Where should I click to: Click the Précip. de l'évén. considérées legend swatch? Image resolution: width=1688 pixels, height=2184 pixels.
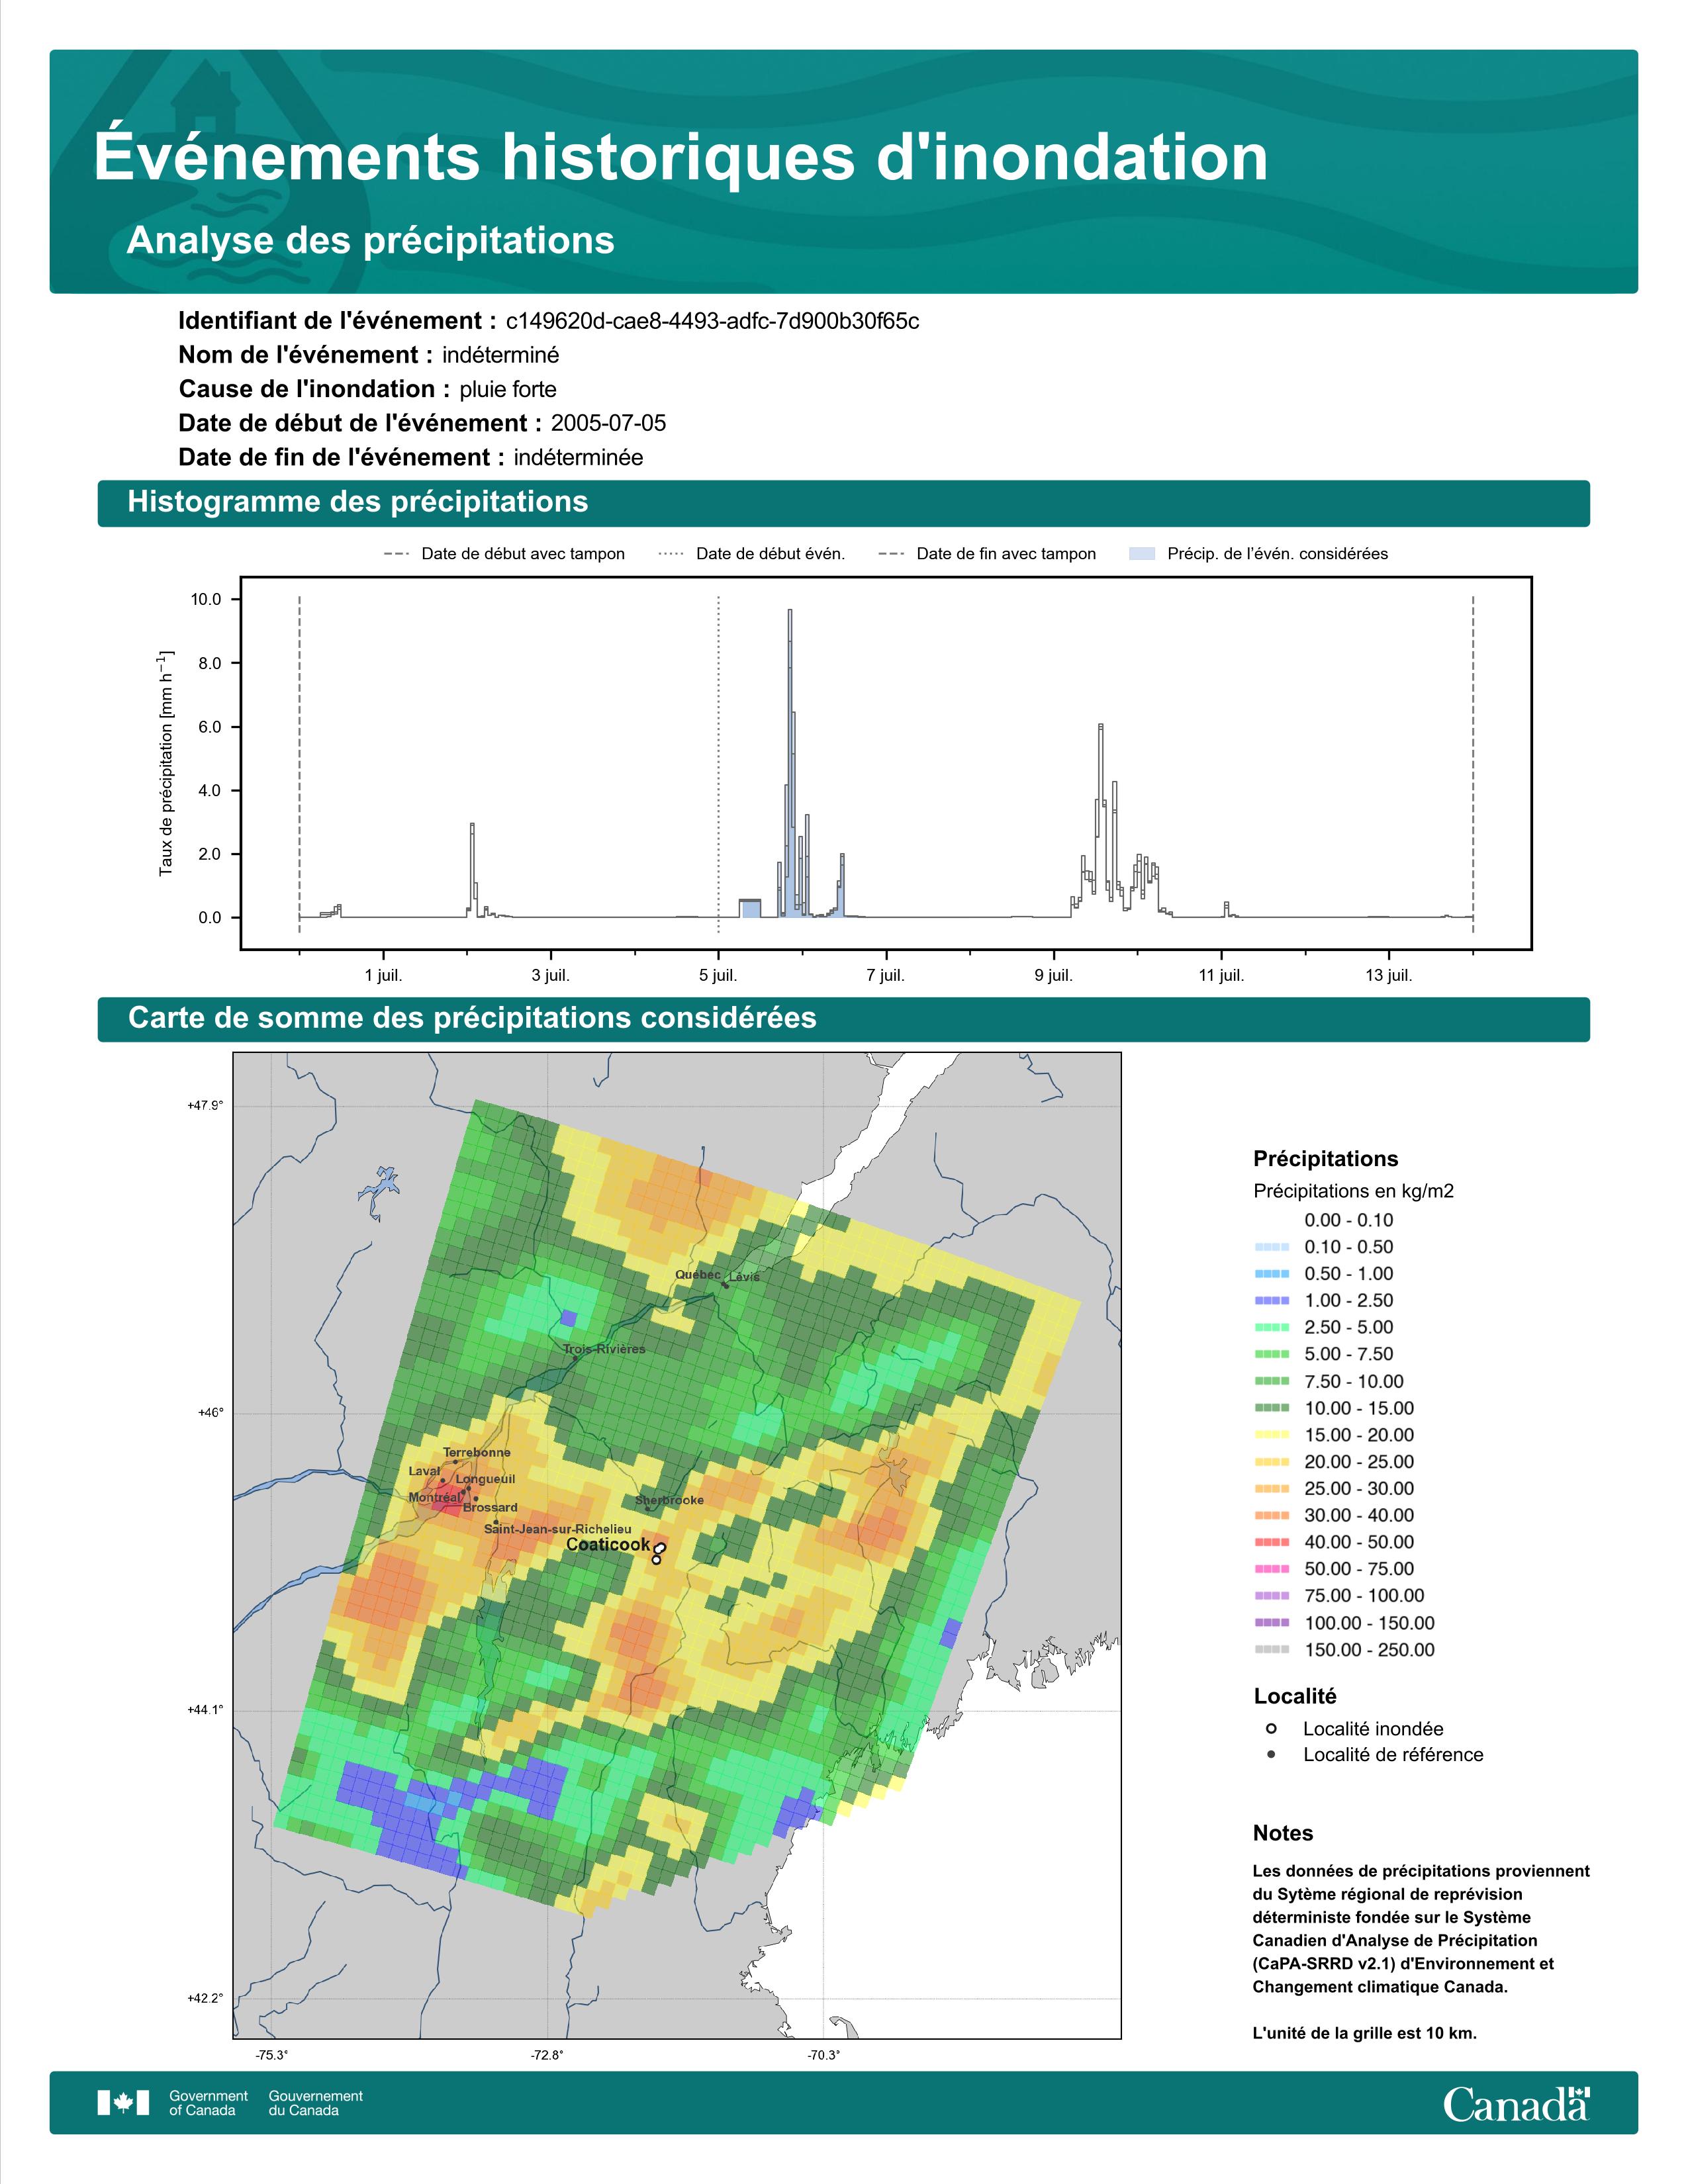[x=1141, y=554]
